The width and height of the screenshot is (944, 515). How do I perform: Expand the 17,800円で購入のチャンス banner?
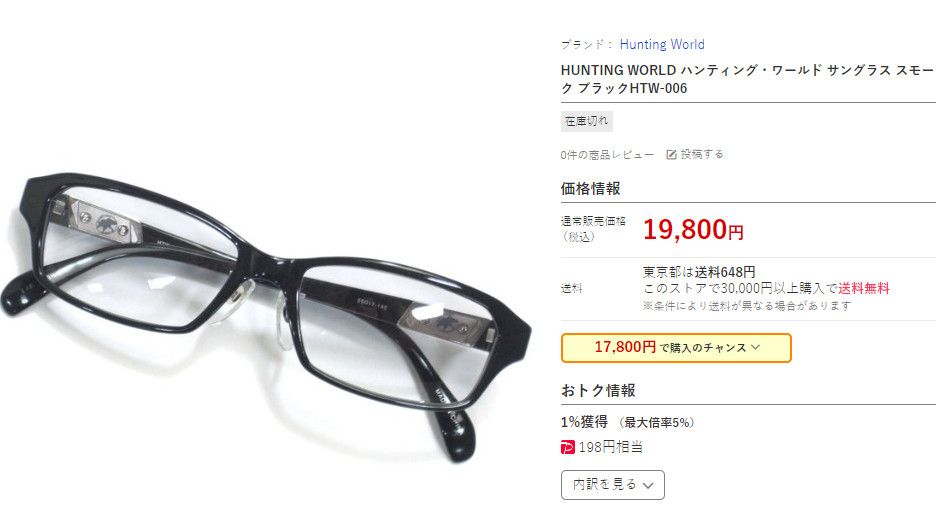click(675, 348)
